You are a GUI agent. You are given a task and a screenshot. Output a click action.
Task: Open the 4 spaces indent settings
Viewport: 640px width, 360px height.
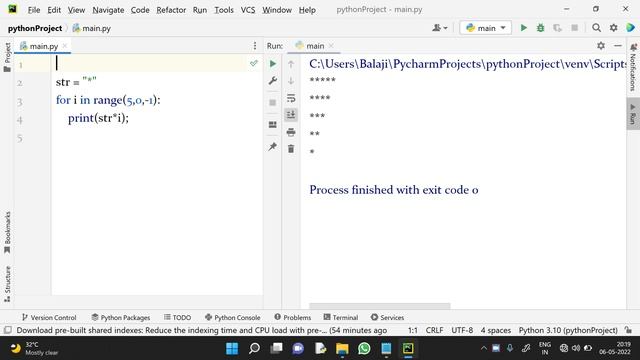pyautogui.click(x=496, y=330)
